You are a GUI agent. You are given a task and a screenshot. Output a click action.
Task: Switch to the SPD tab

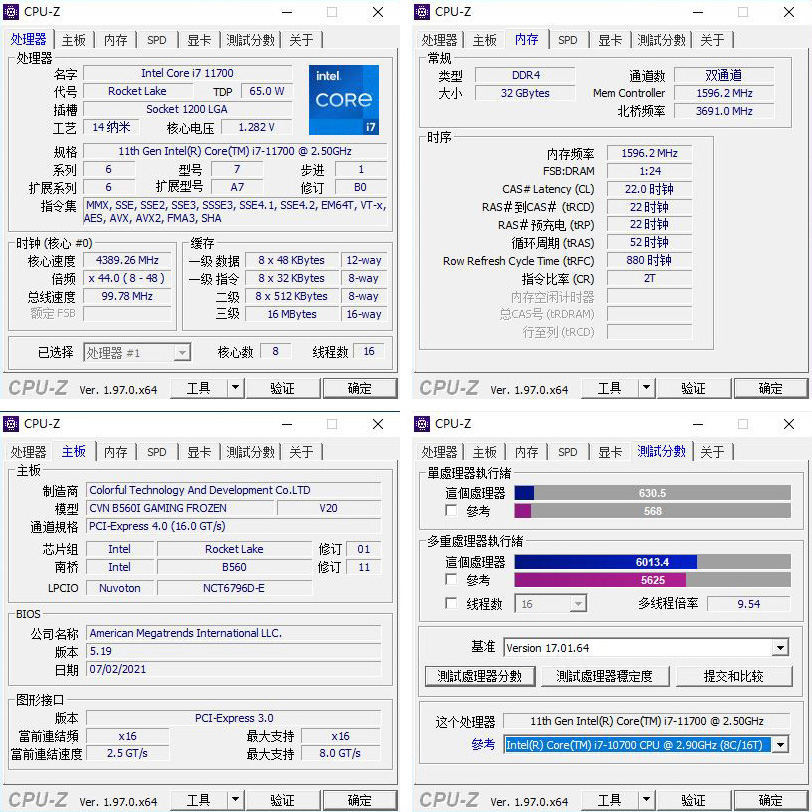pyautogui.click(x=156, y=40)
